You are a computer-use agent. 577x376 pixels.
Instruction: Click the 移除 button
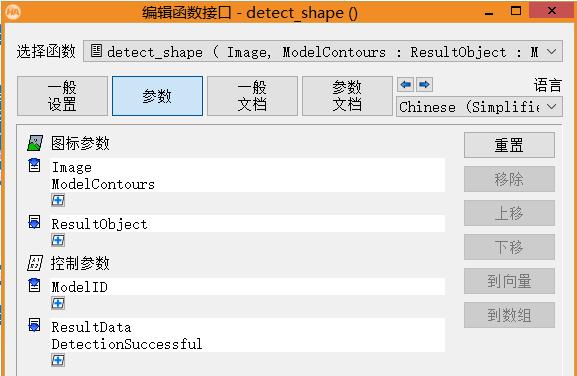tap(509, 179)
